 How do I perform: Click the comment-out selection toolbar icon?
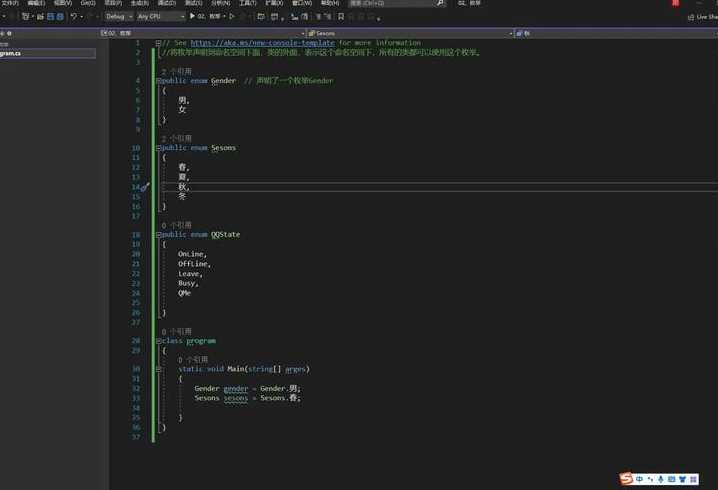(x=319, y=16)
